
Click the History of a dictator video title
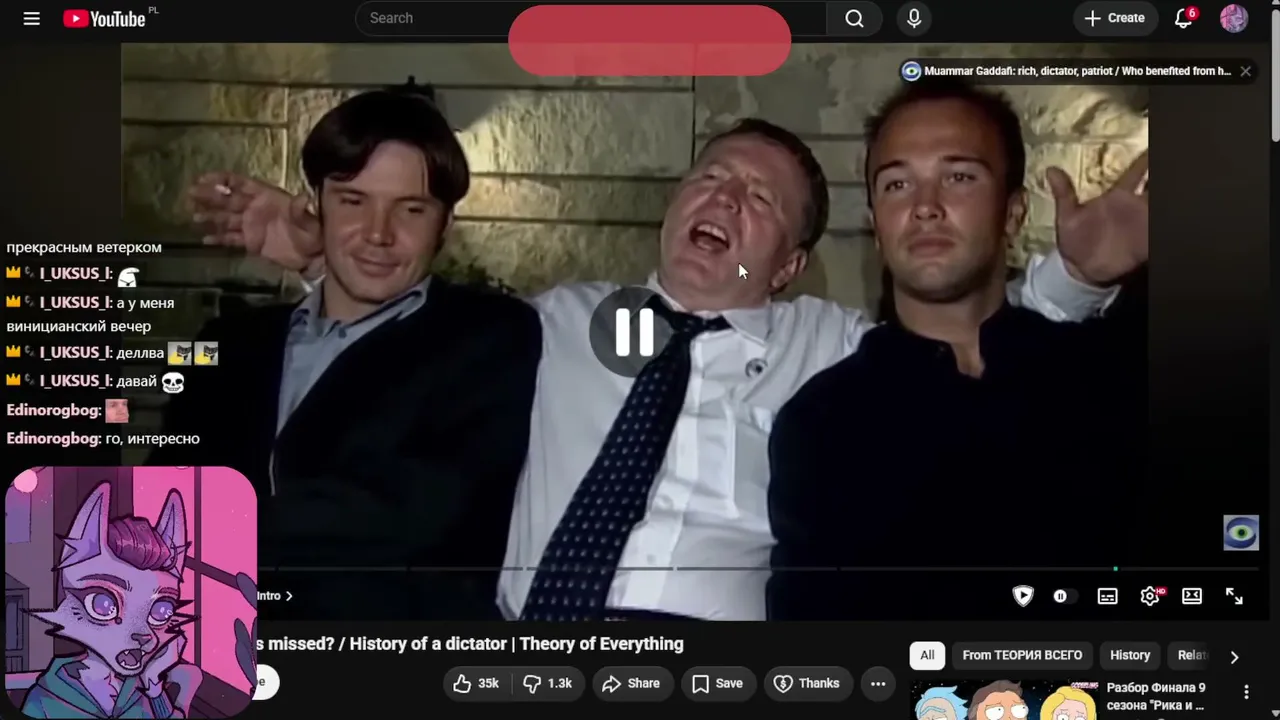coord(470,644)
